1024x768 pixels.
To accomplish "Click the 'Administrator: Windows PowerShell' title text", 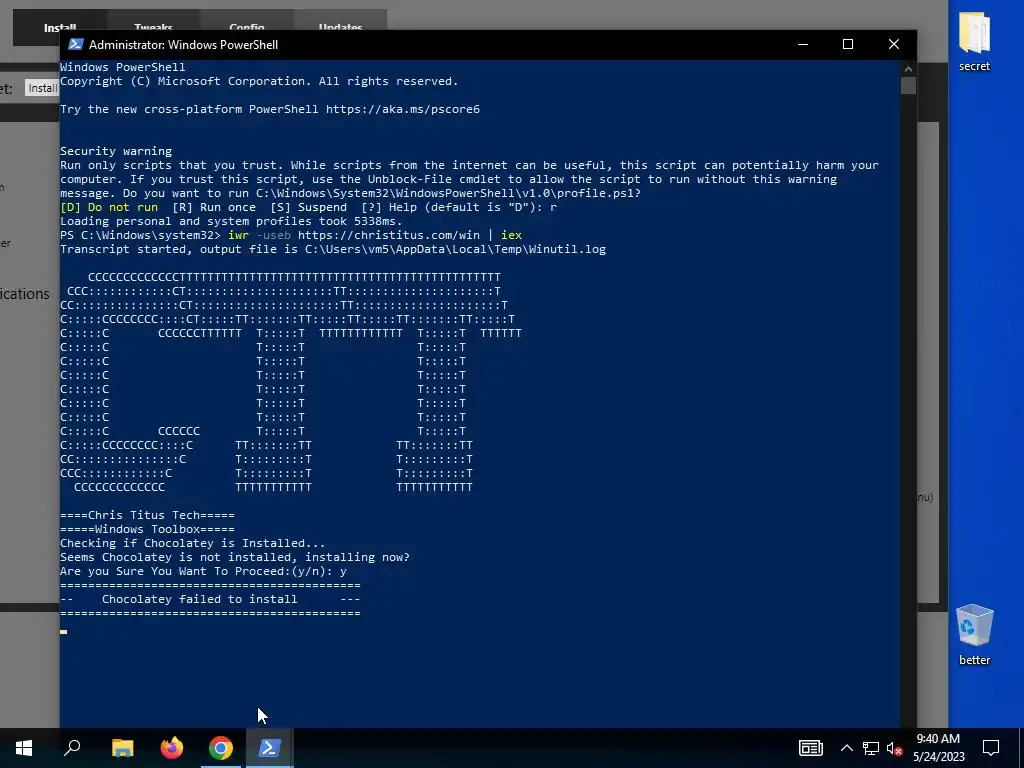I will [x=184, y=44].
